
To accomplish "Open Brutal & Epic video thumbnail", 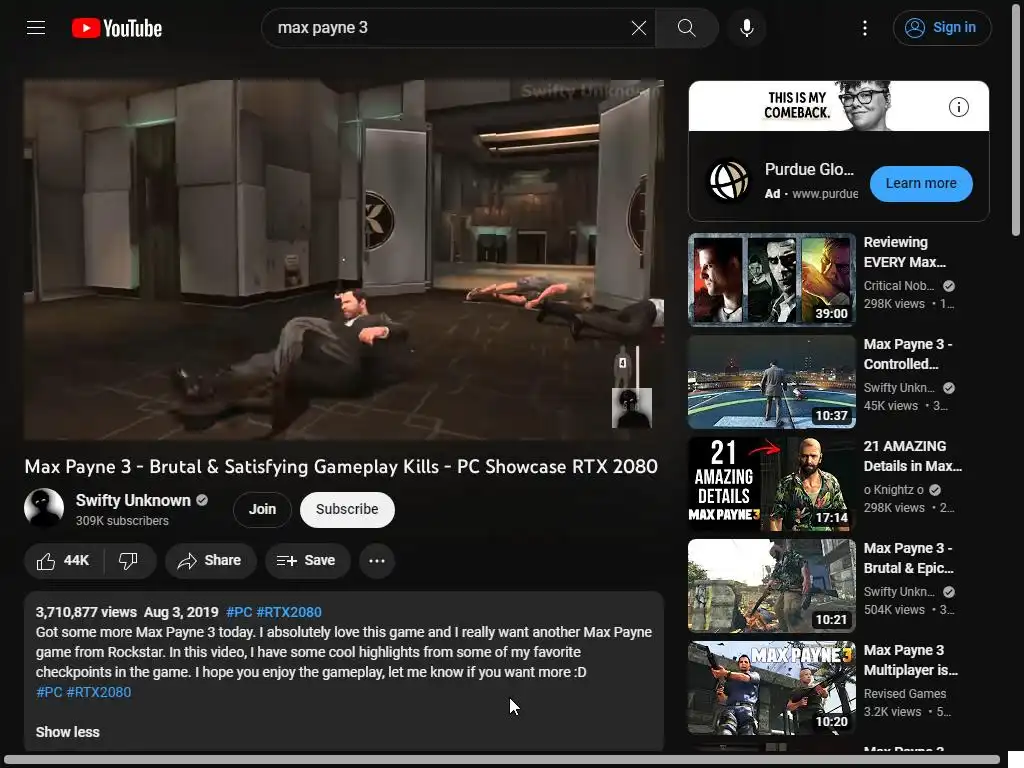I will click(x=771, y=585).
